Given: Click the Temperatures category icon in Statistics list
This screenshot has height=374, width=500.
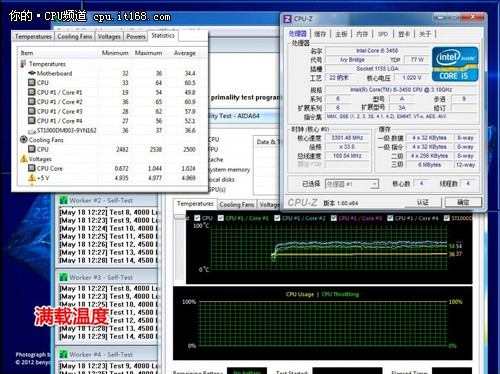Looking at the screenshot, I should 23,64.
